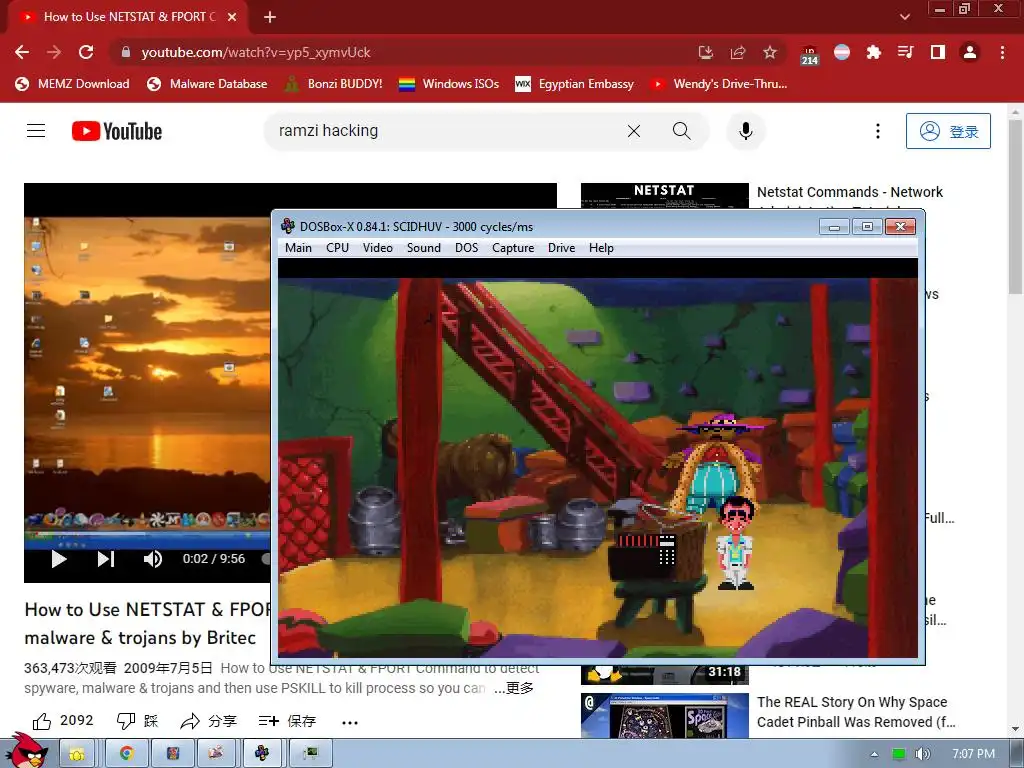Mute the video with the speaker icon

[x=153, y=559]
